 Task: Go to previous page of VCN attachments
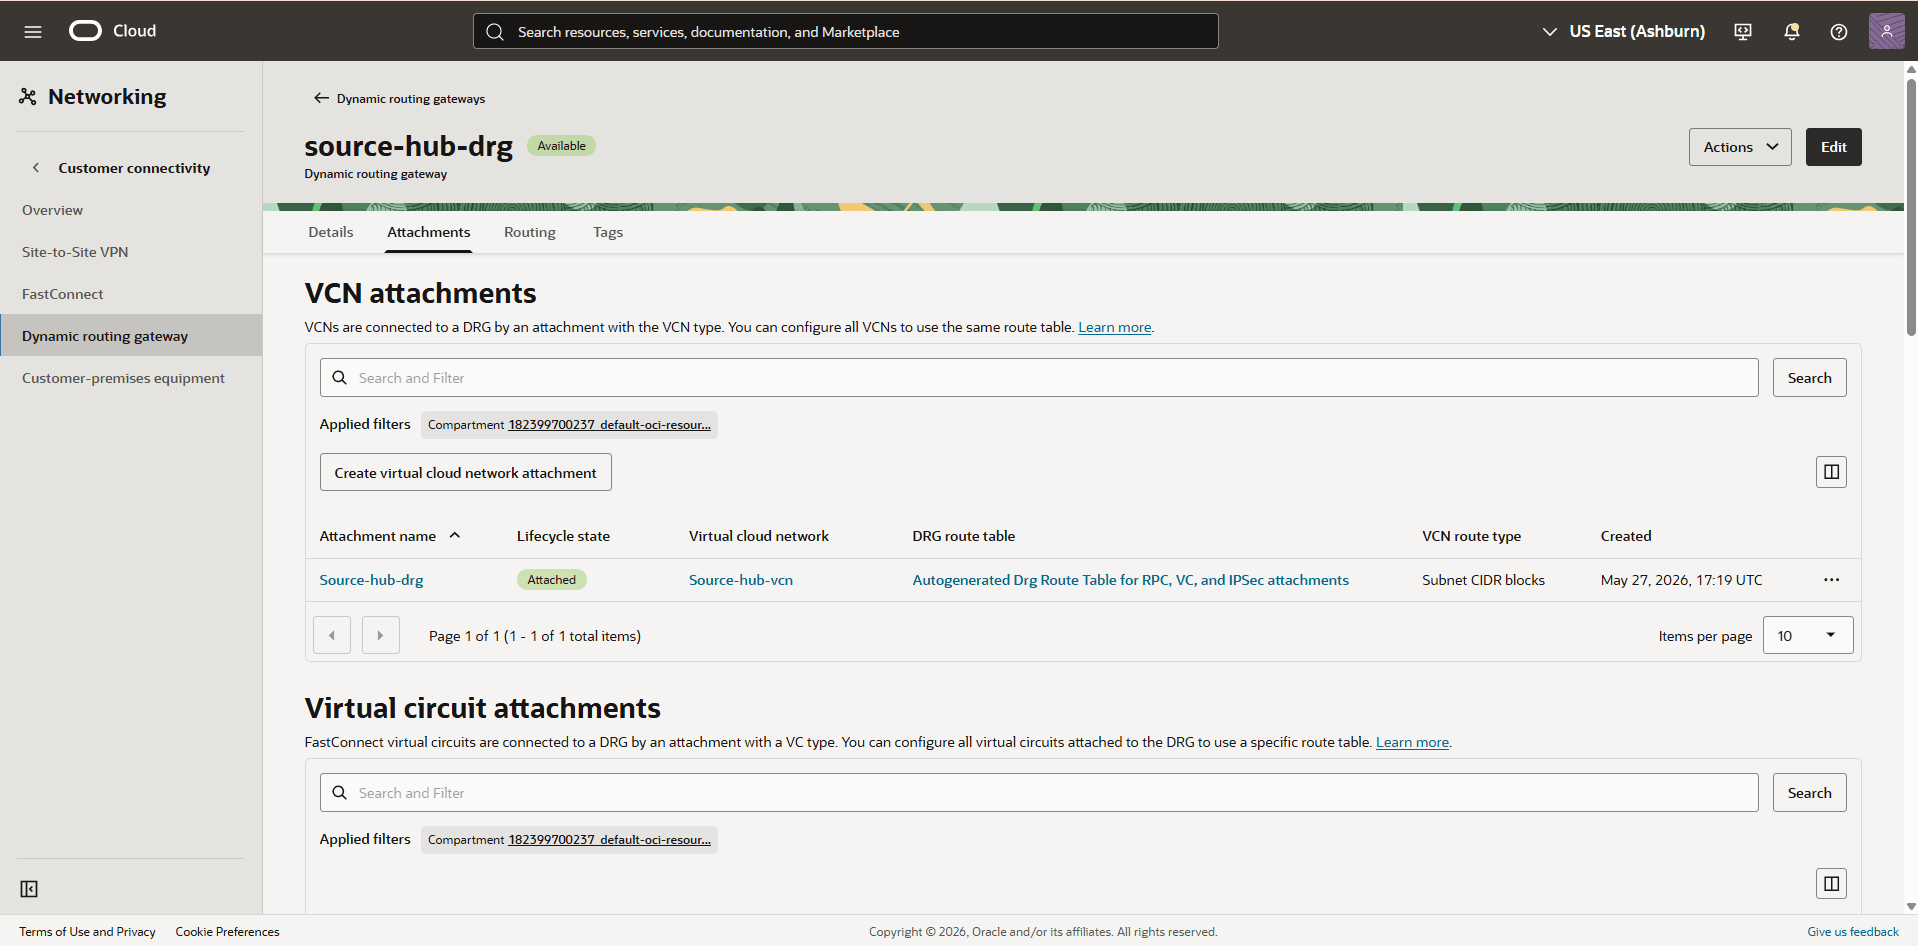332,635
